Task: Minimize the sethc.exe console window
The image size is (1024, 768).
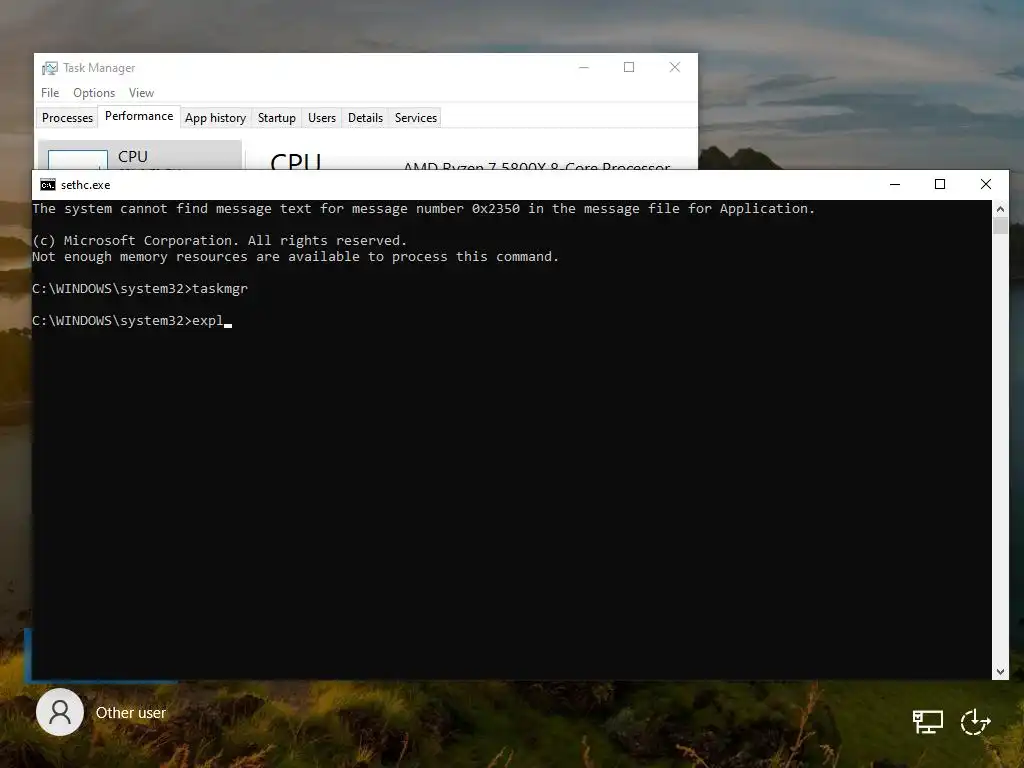Action: click(895, 185)
